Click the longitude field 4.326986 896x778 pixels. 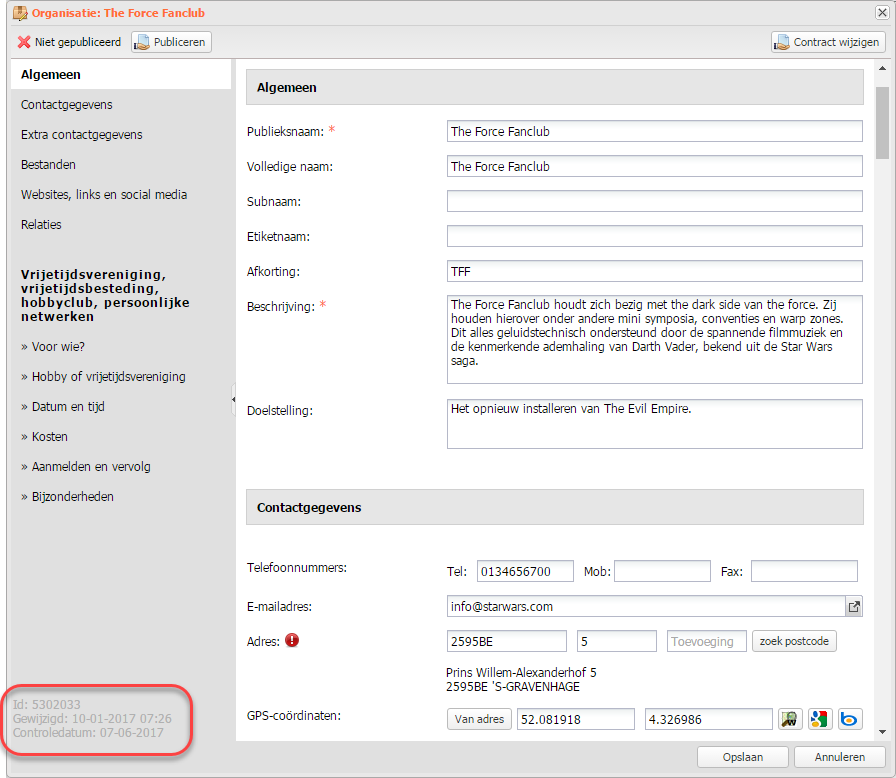(709, 719)
